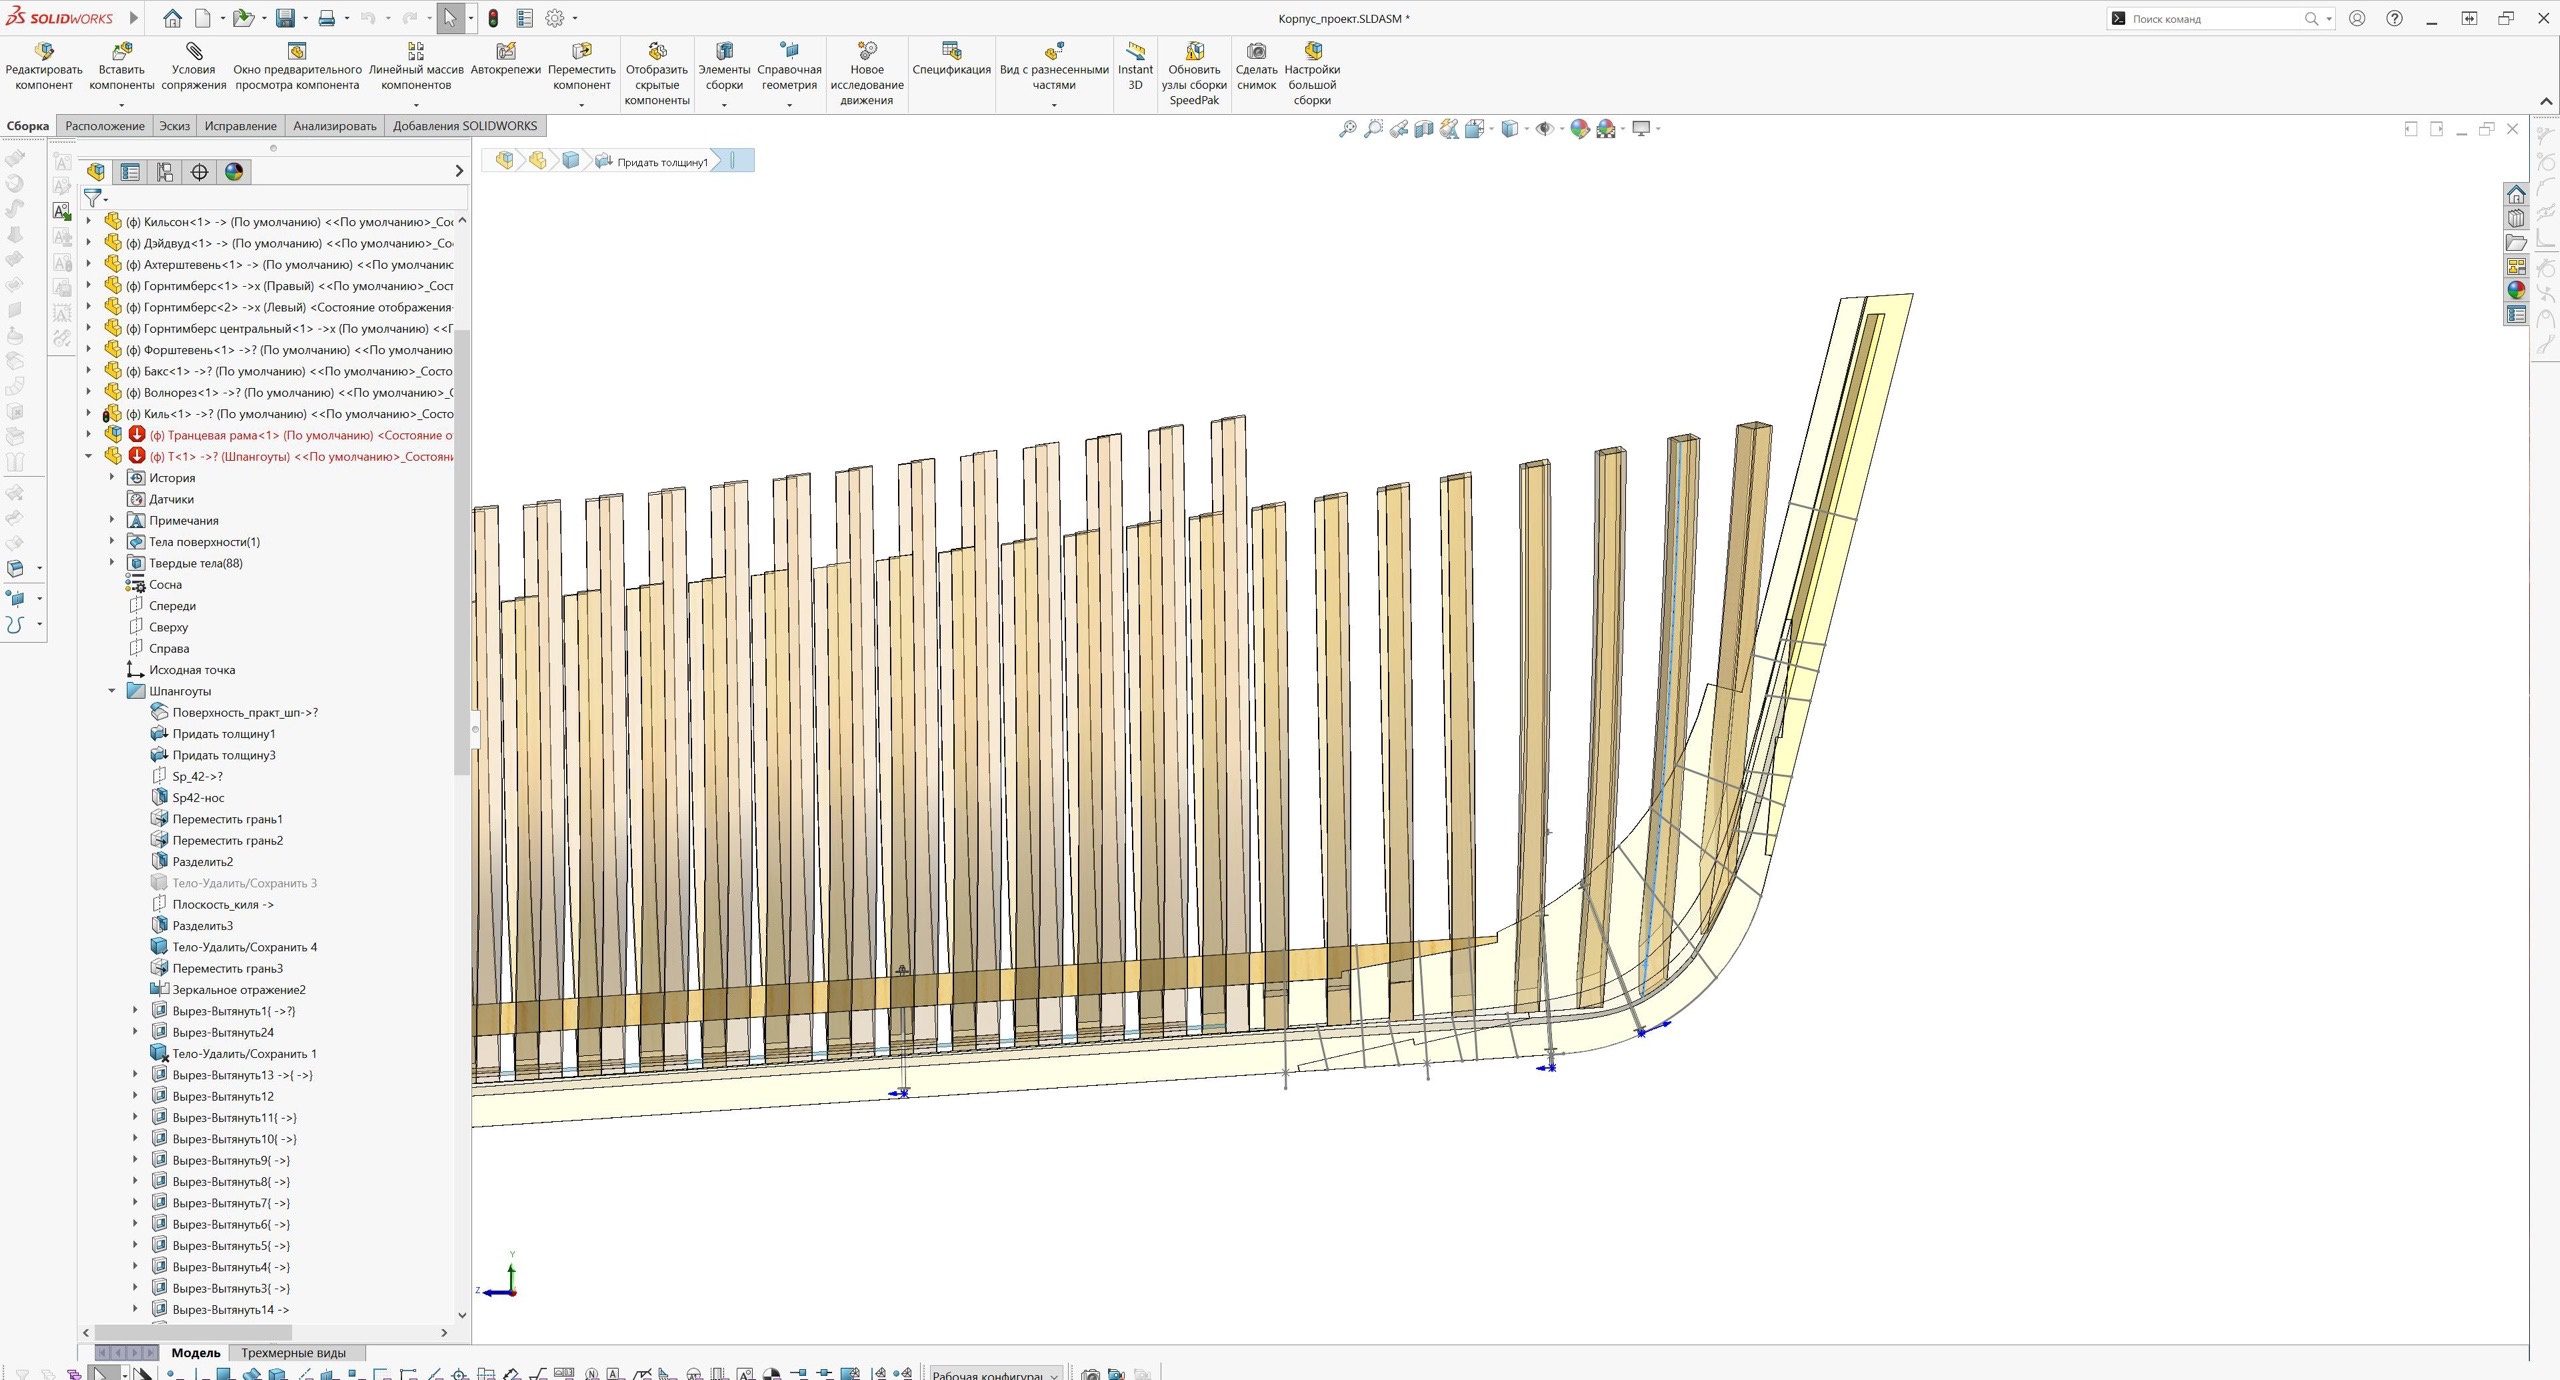Click the Спецификация (Bill of Materials) icon
This screenshot has height=1380, width=2560.
(x=951, y=52)
